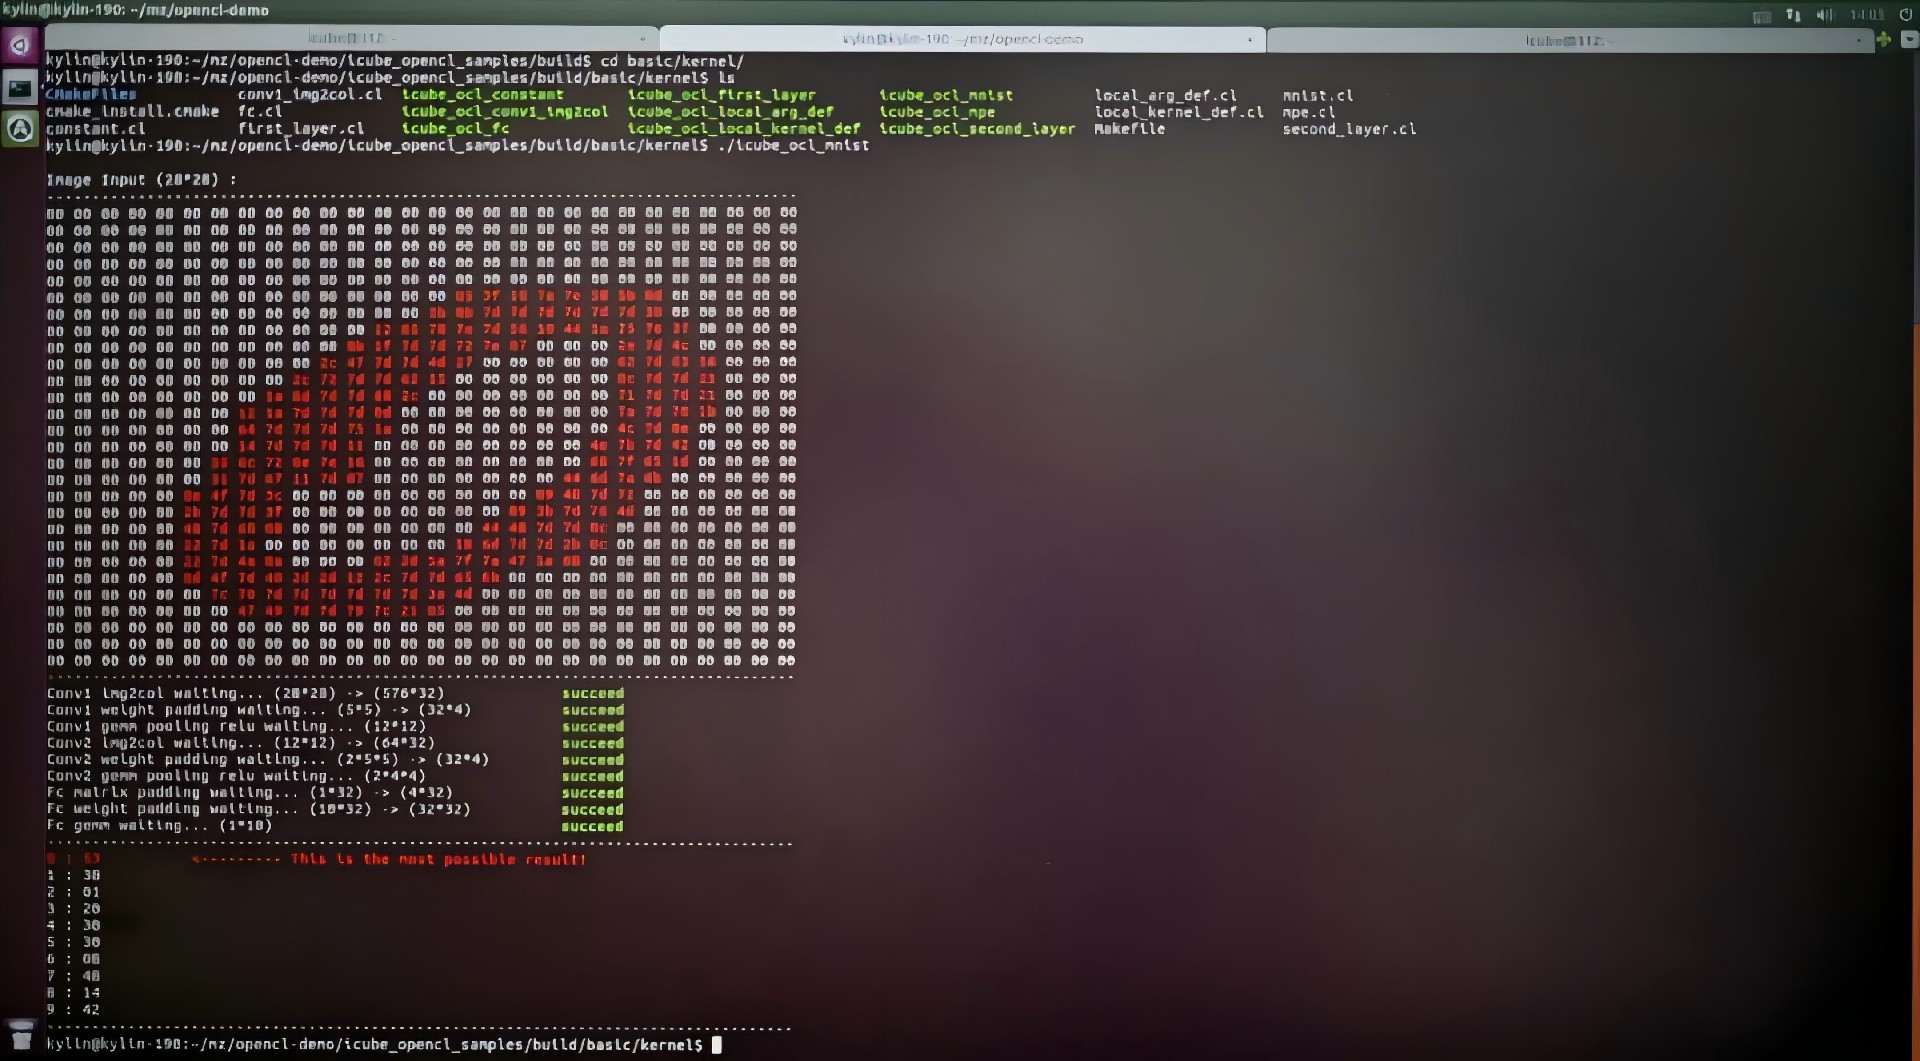Open the keyboard input indicator in top panel
This screenshot has width=1920, height=1061.
(x=1762, y=16)
